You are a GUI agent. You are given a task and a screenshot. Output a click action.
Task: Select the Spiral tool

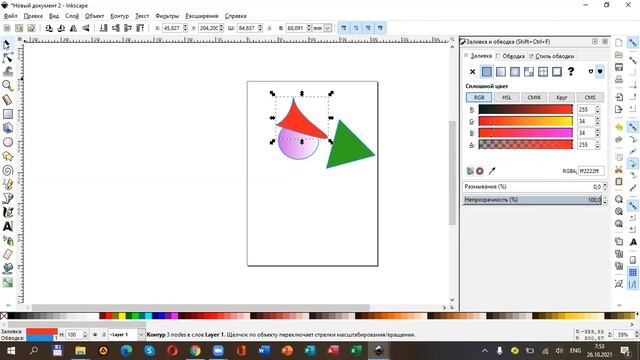click(7, 170)
